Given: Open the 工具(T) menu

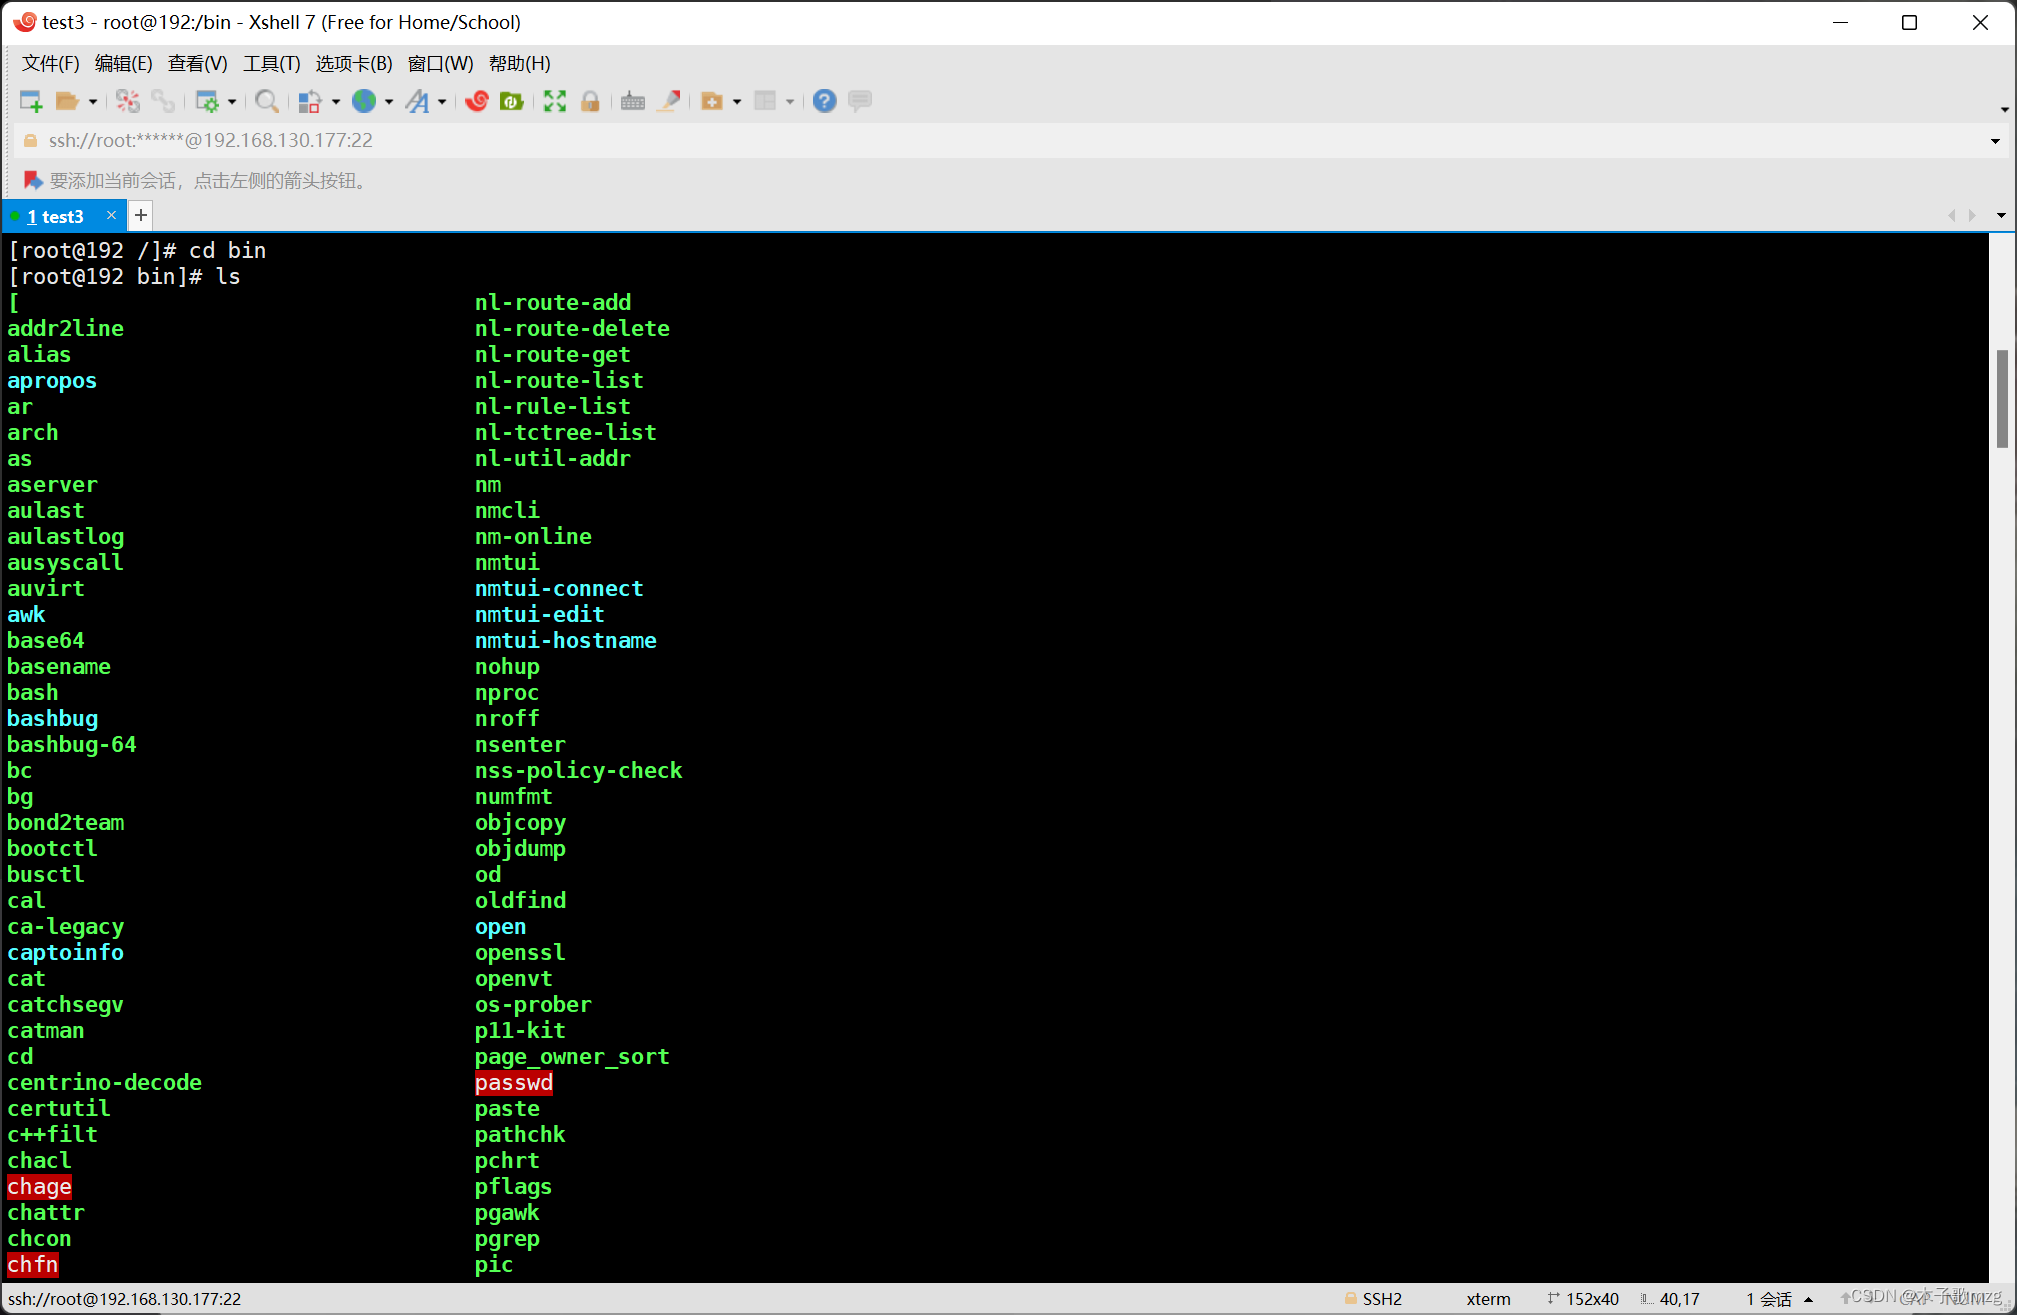Looking at the screenshot, I should click(271, 63).
